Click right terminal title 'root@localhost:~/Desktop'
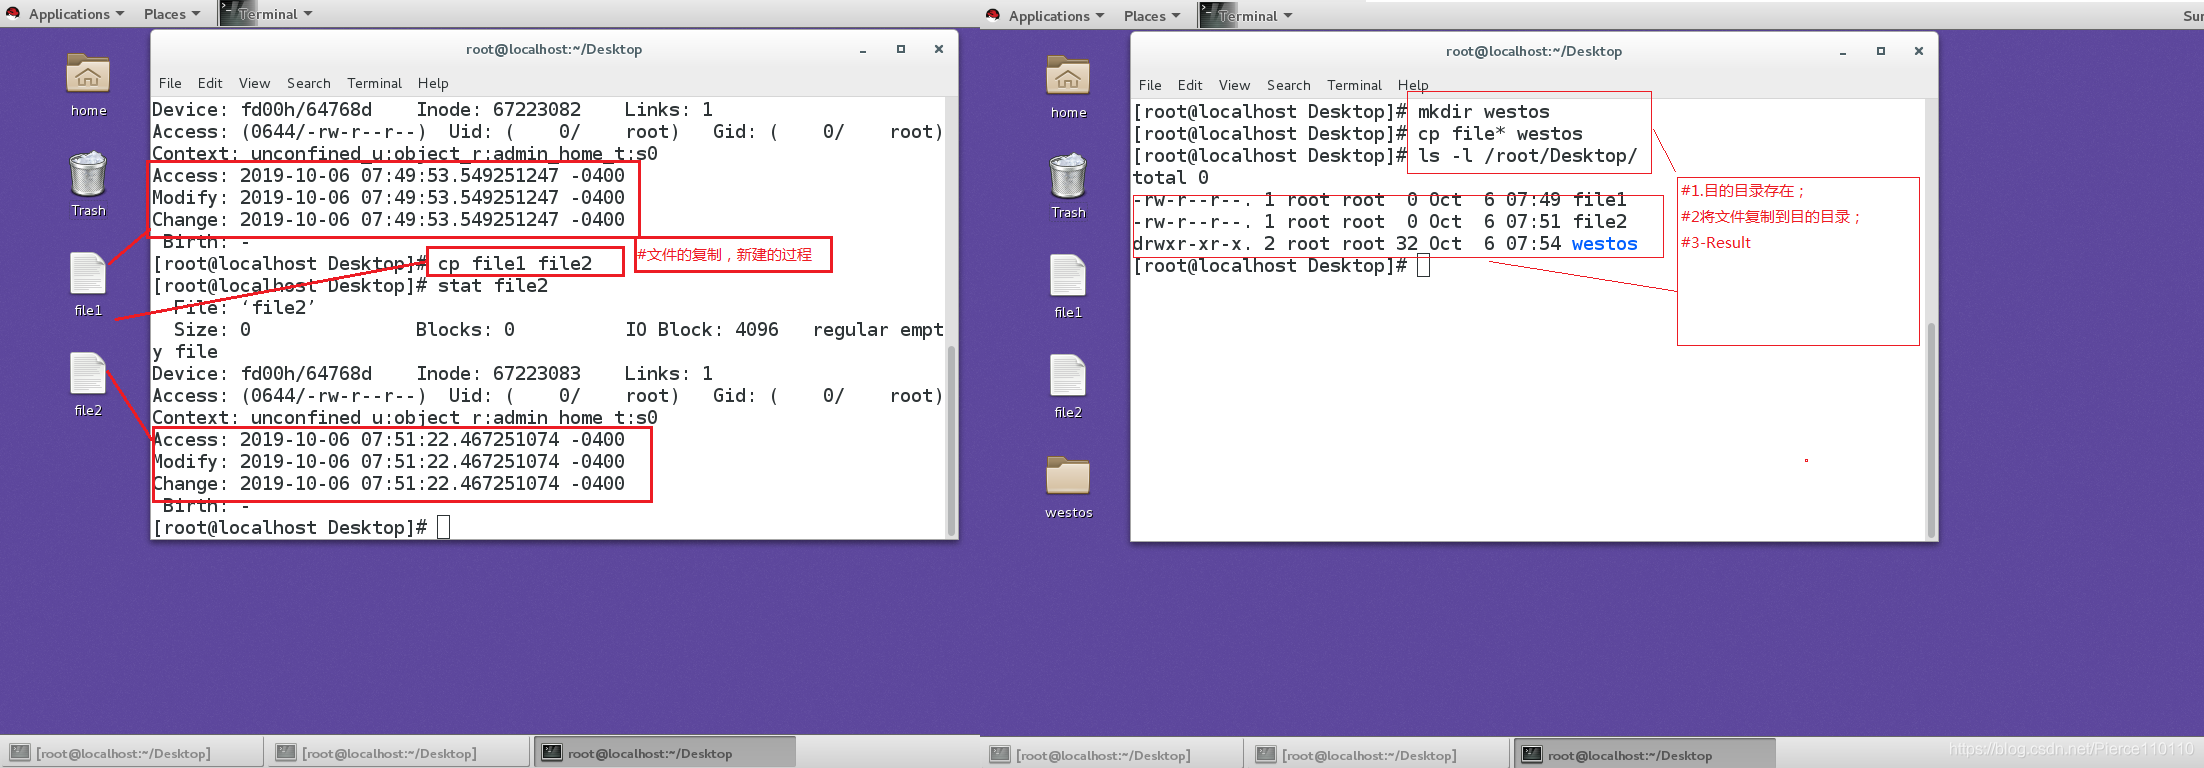Viewport: 2204px width, 768px height. click(x=1534, y=51)
